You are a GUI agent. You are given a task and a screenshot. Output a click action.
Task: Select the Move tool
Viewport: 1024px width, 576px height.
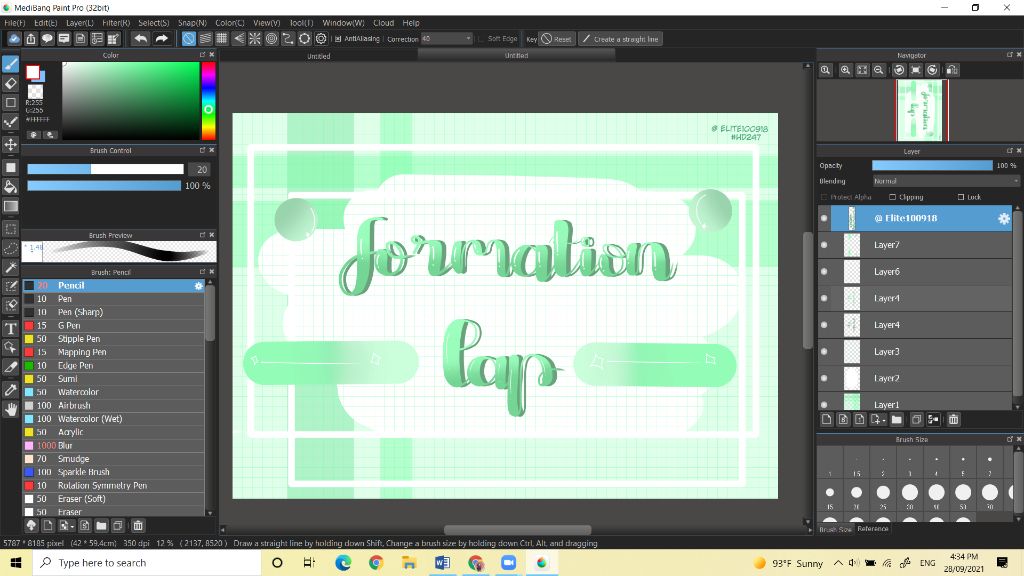(x=10, y=144)
